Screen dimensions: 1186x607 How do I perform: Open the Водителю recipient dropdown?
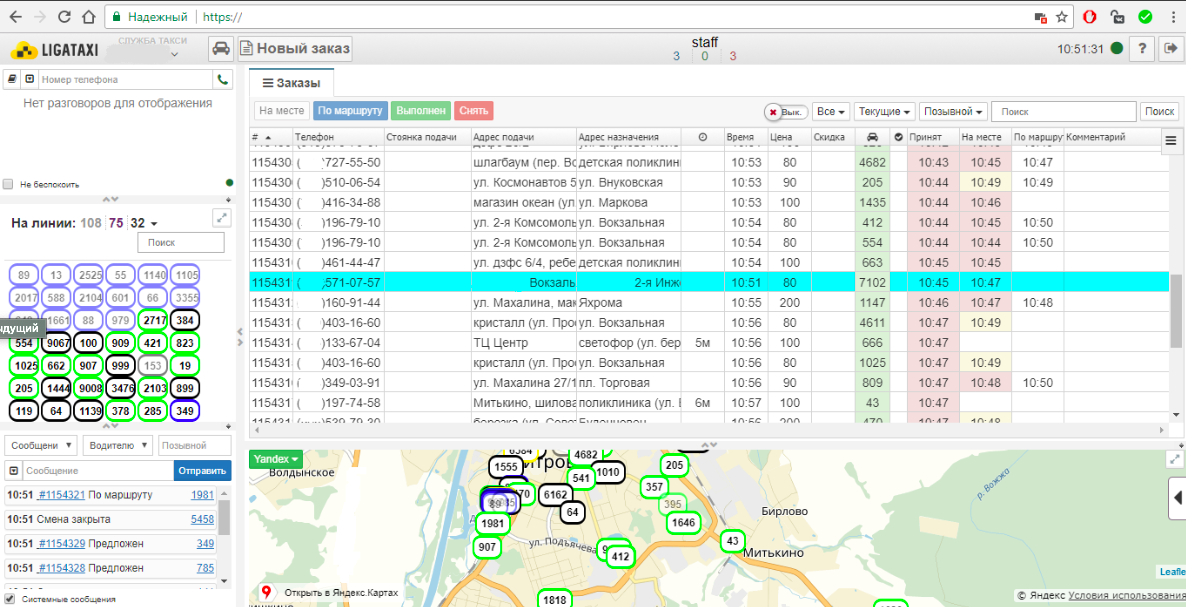pyautogui.click(x=118, y=445)
